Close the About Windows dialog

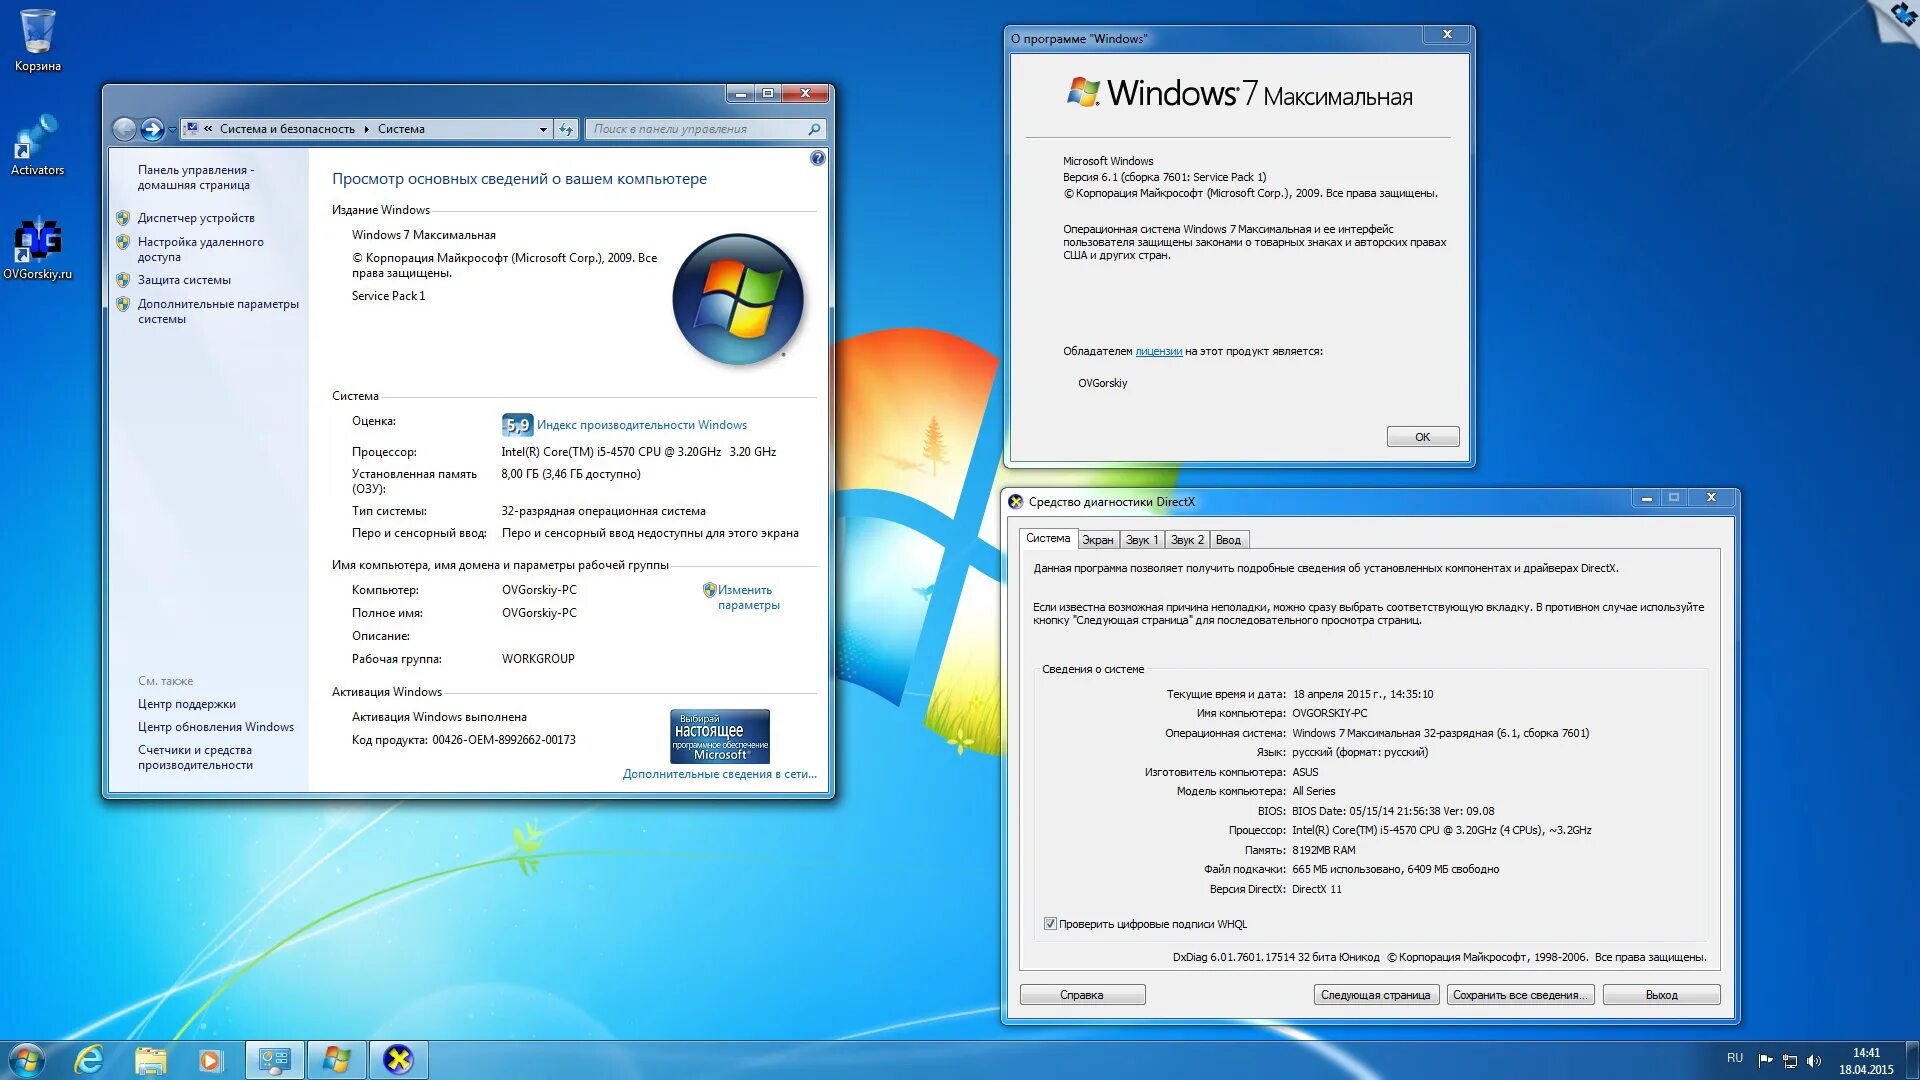[x=1447, y=35]
